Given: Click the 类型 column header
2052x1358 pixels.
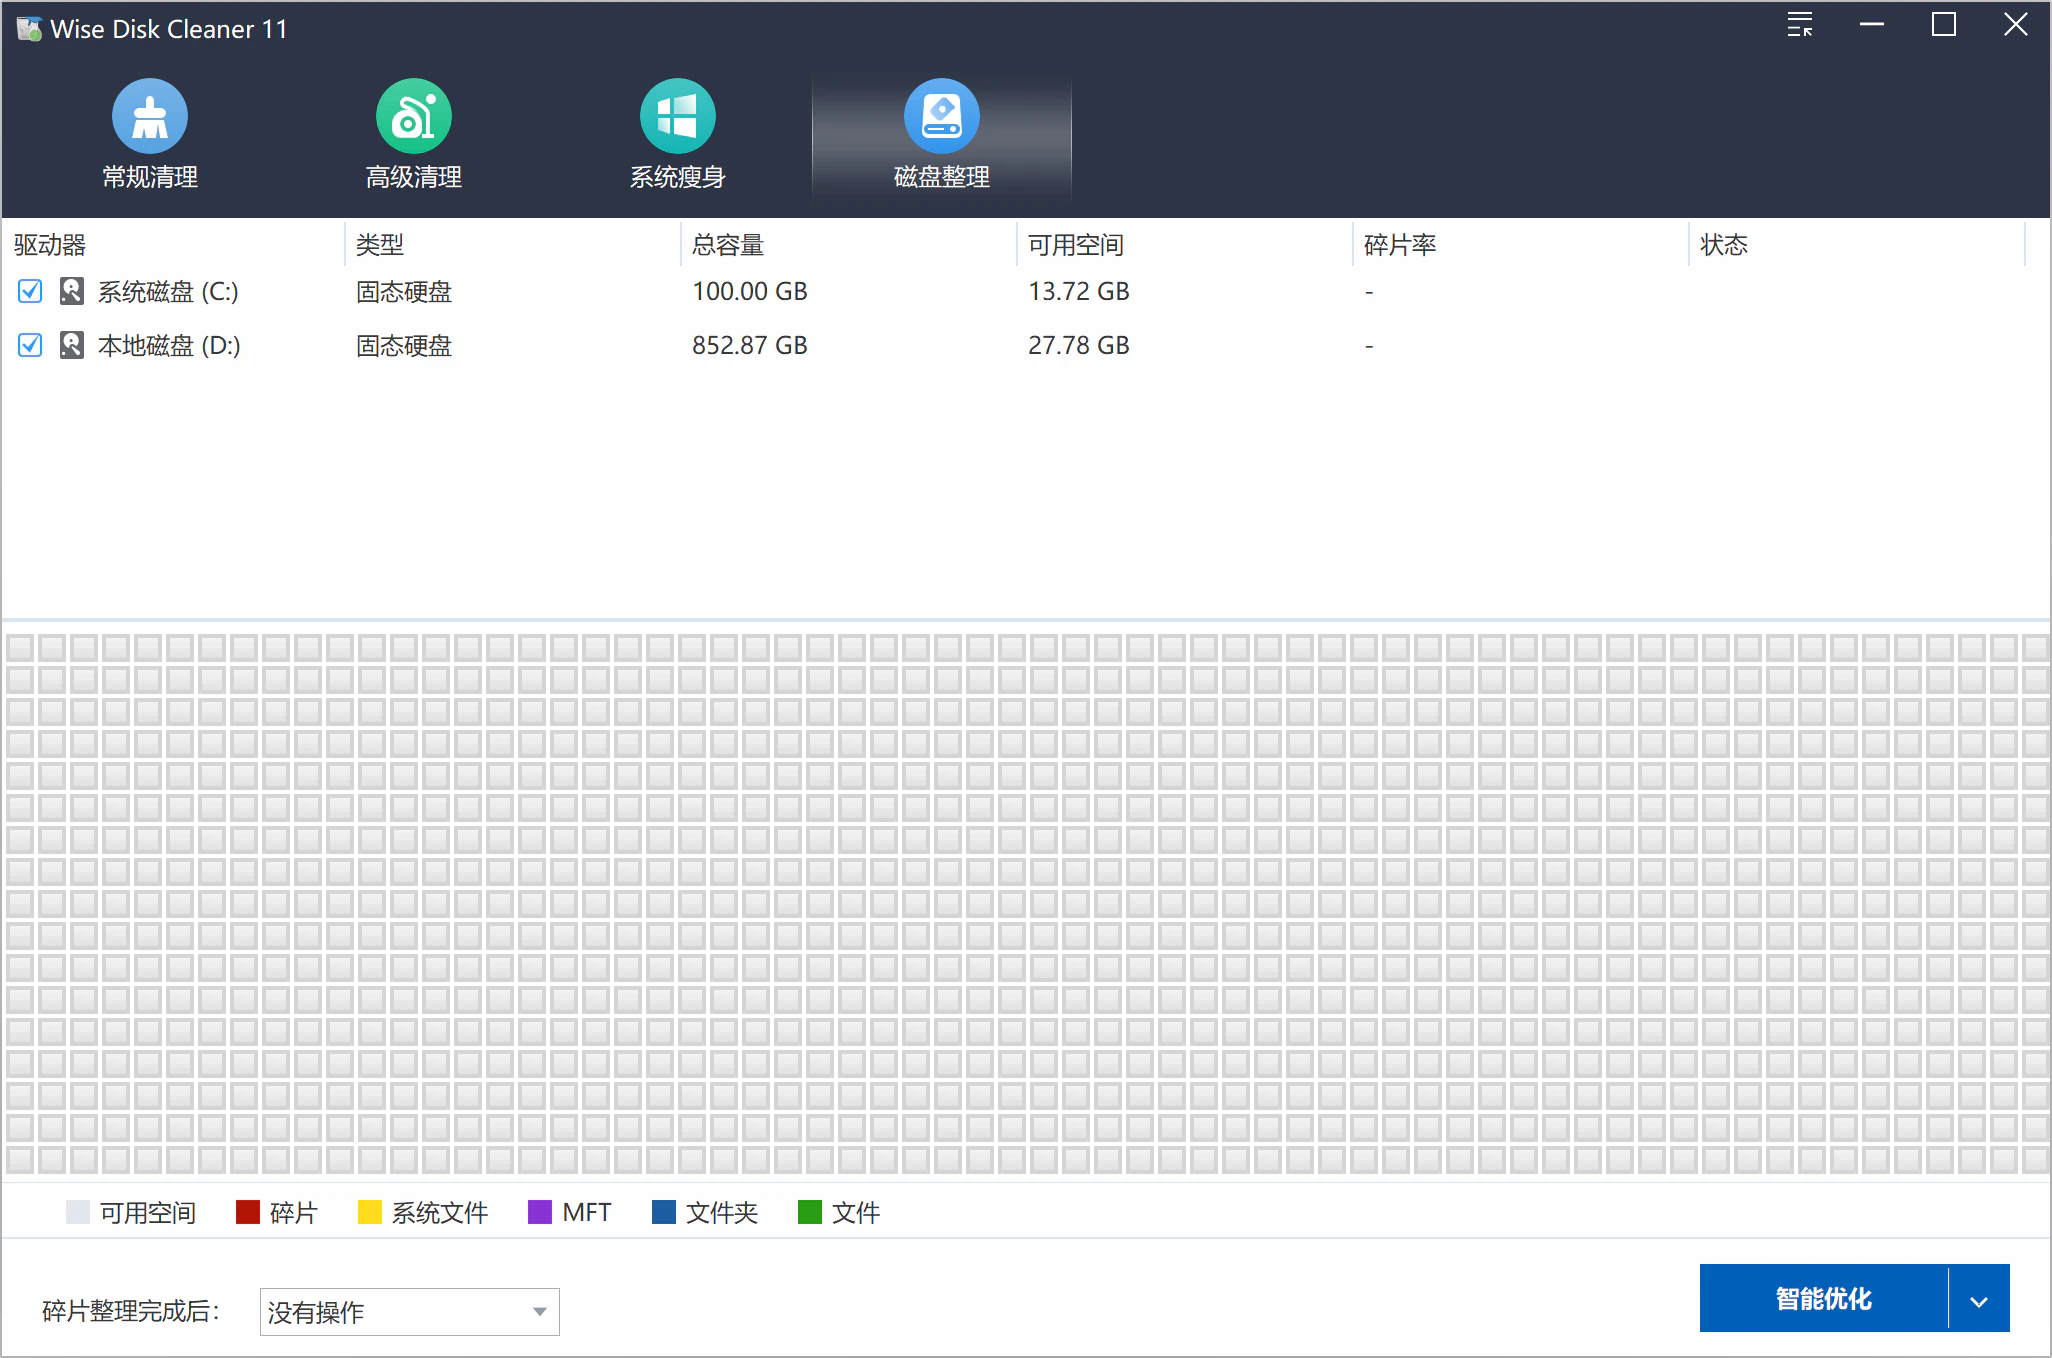Looking at the screenshot, I should point(380,245).
